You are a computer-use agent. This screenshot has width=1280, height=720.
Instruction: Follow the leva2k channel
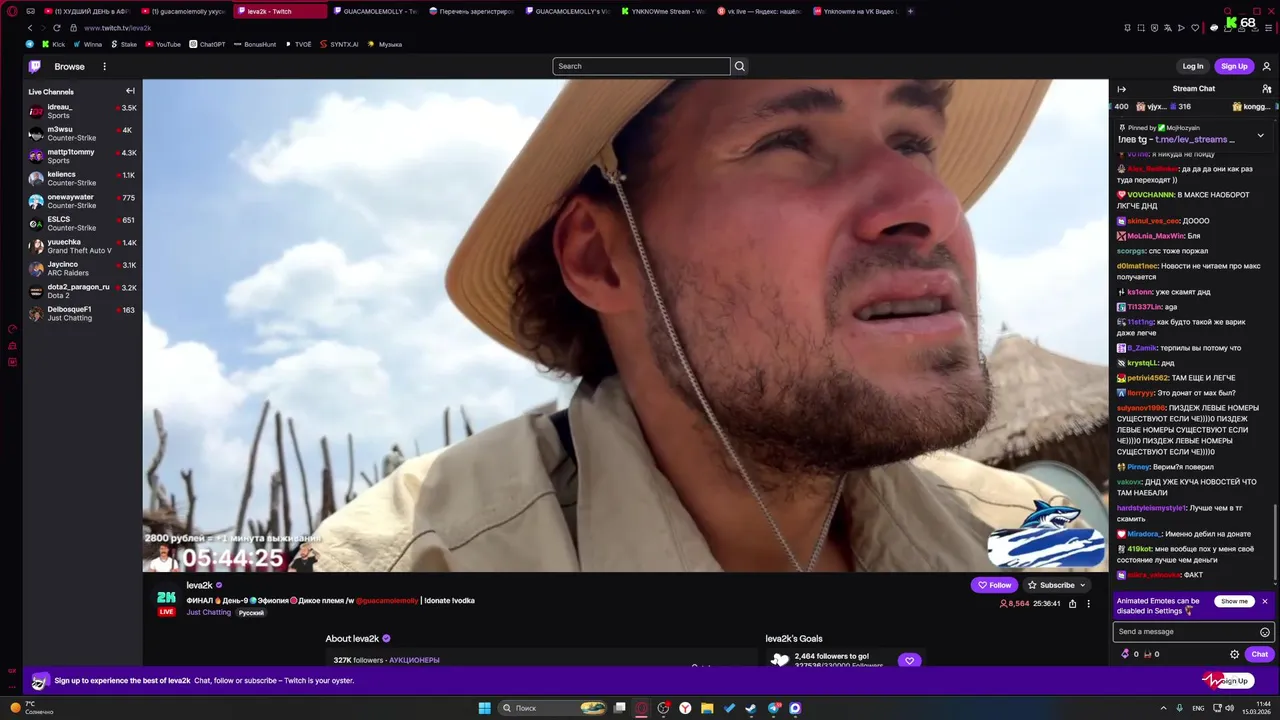coord(994,585)
